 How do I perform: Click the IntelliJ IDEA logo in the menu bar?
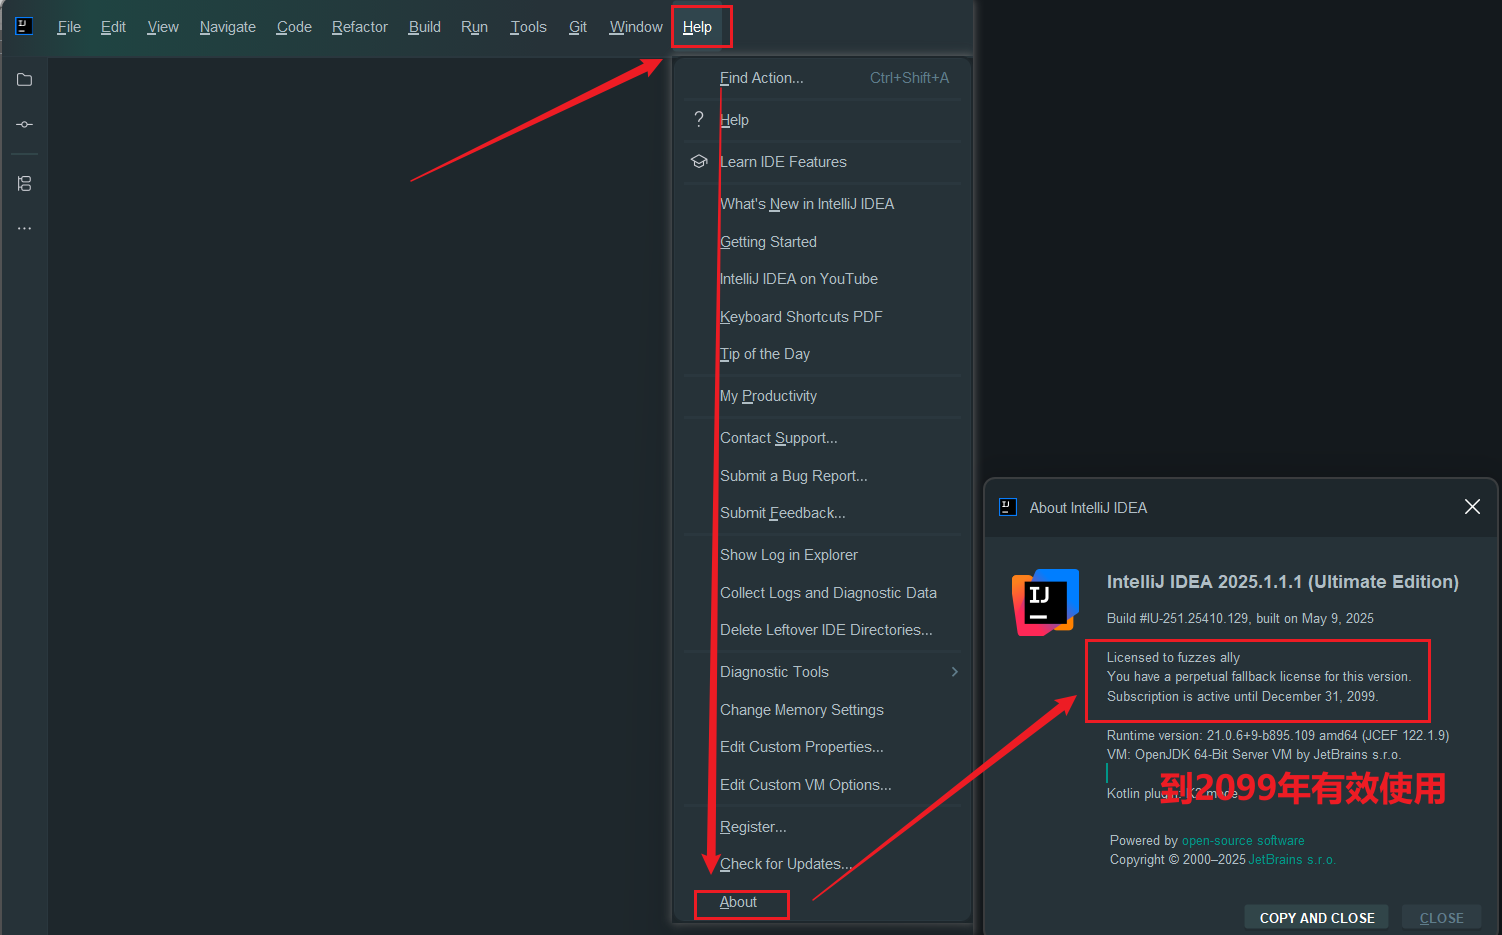25,26
